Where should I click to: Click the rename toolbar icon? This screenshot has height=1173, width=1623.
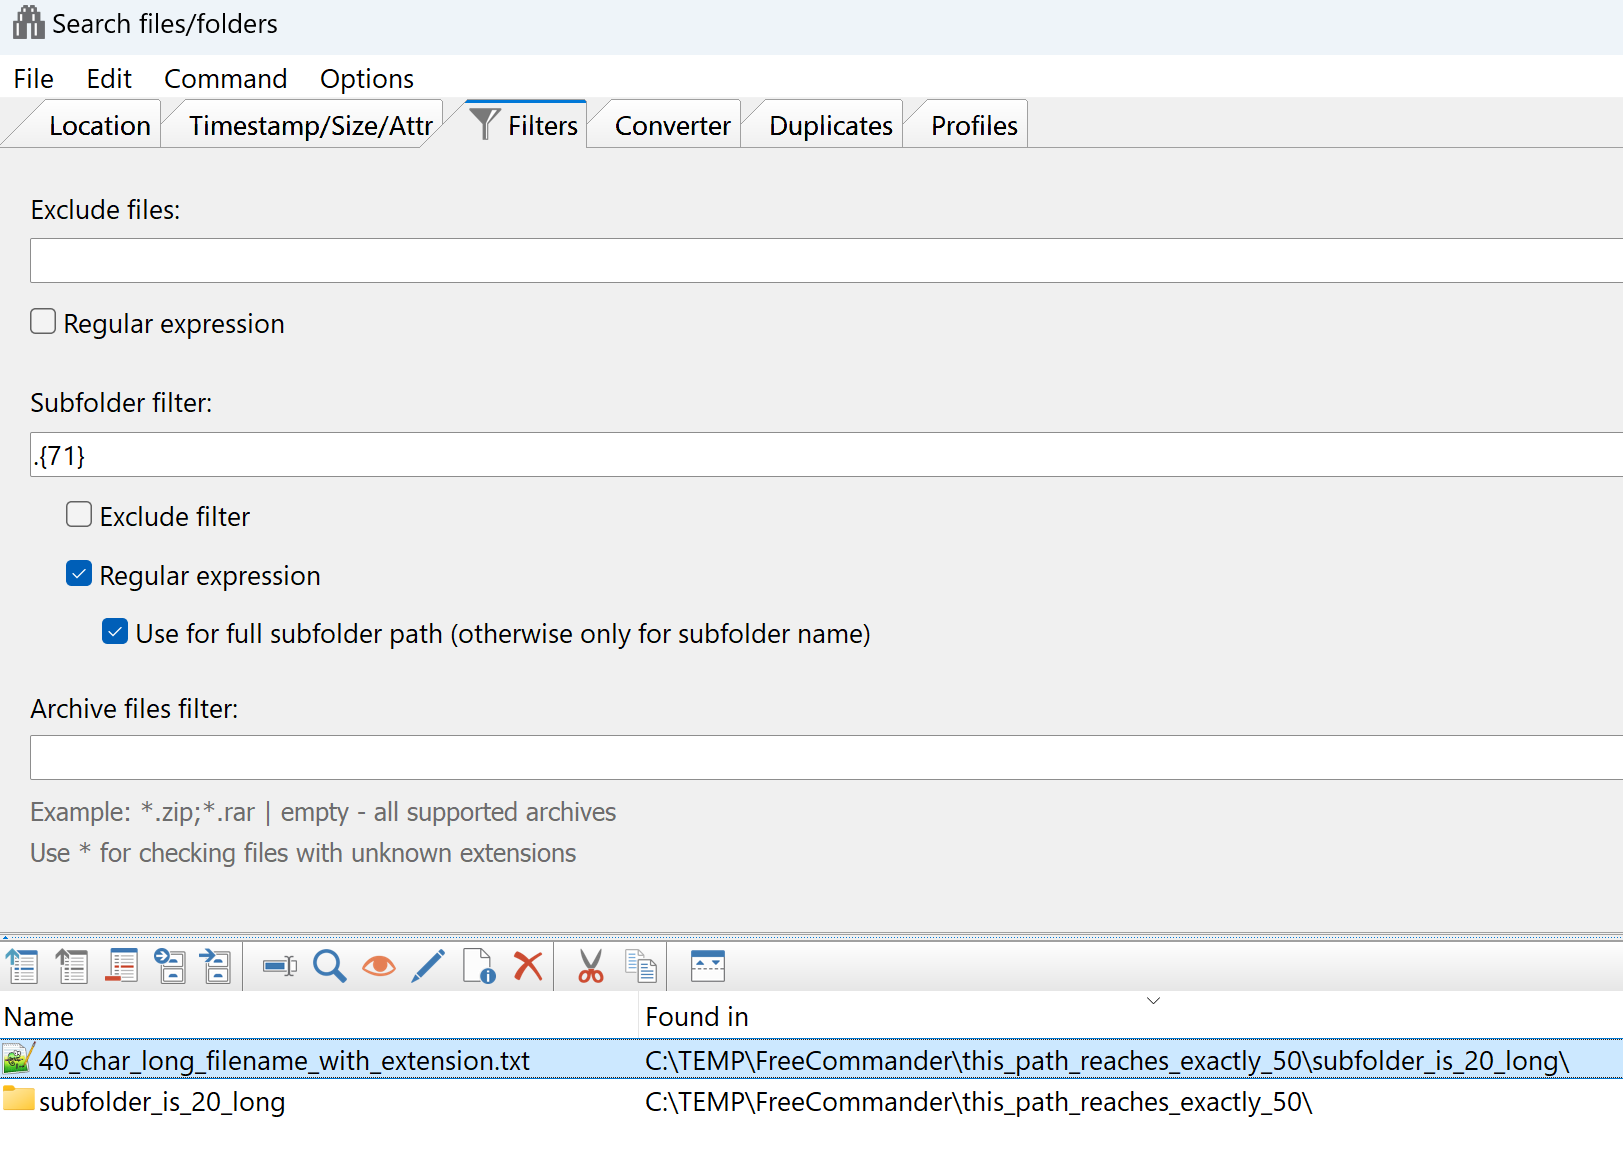pos(280,967)
